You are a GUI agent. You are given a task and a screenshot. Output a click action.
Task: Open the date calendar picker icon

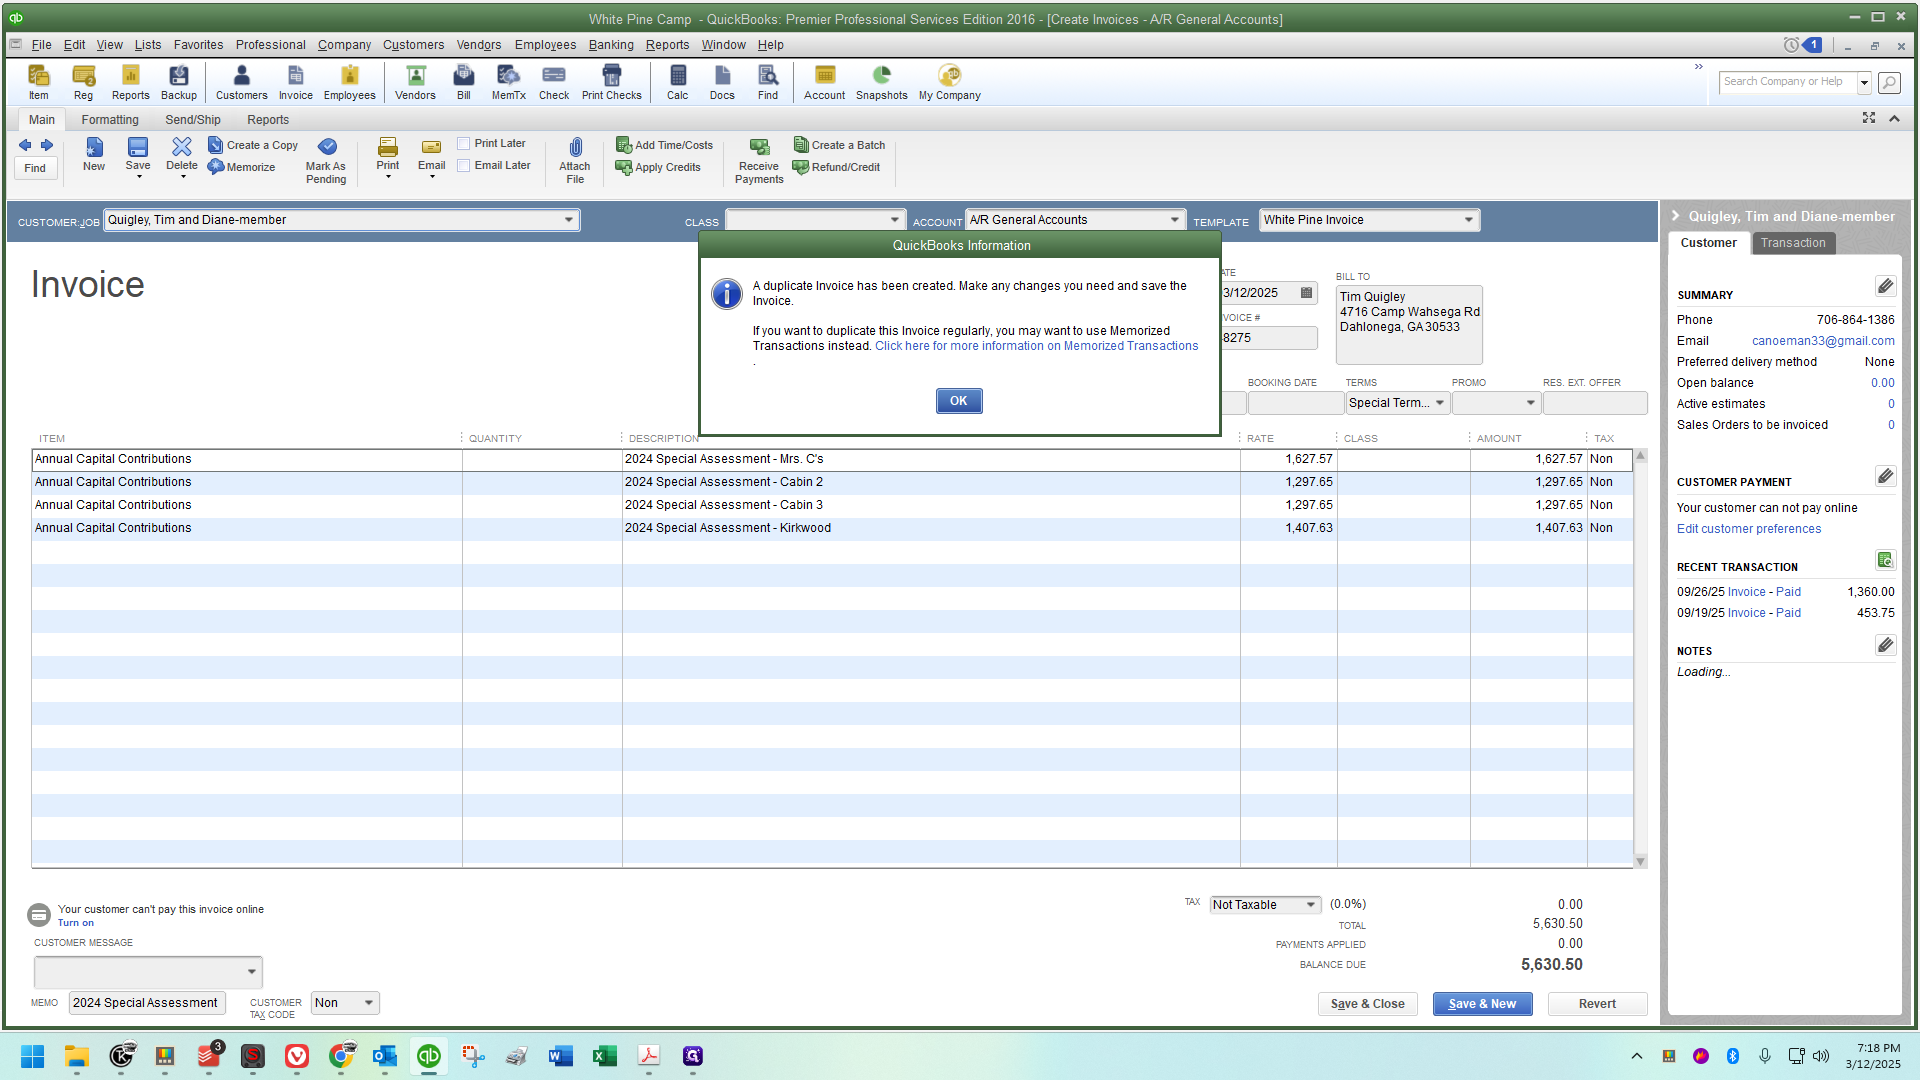pyautogui.click(x=1306, y=293)
